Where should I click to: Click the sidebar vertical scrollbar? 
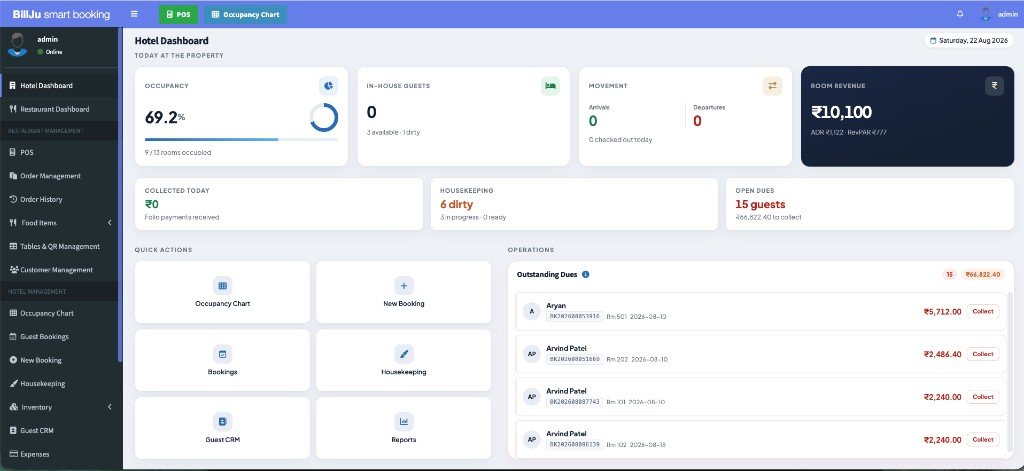coord(120,196)
